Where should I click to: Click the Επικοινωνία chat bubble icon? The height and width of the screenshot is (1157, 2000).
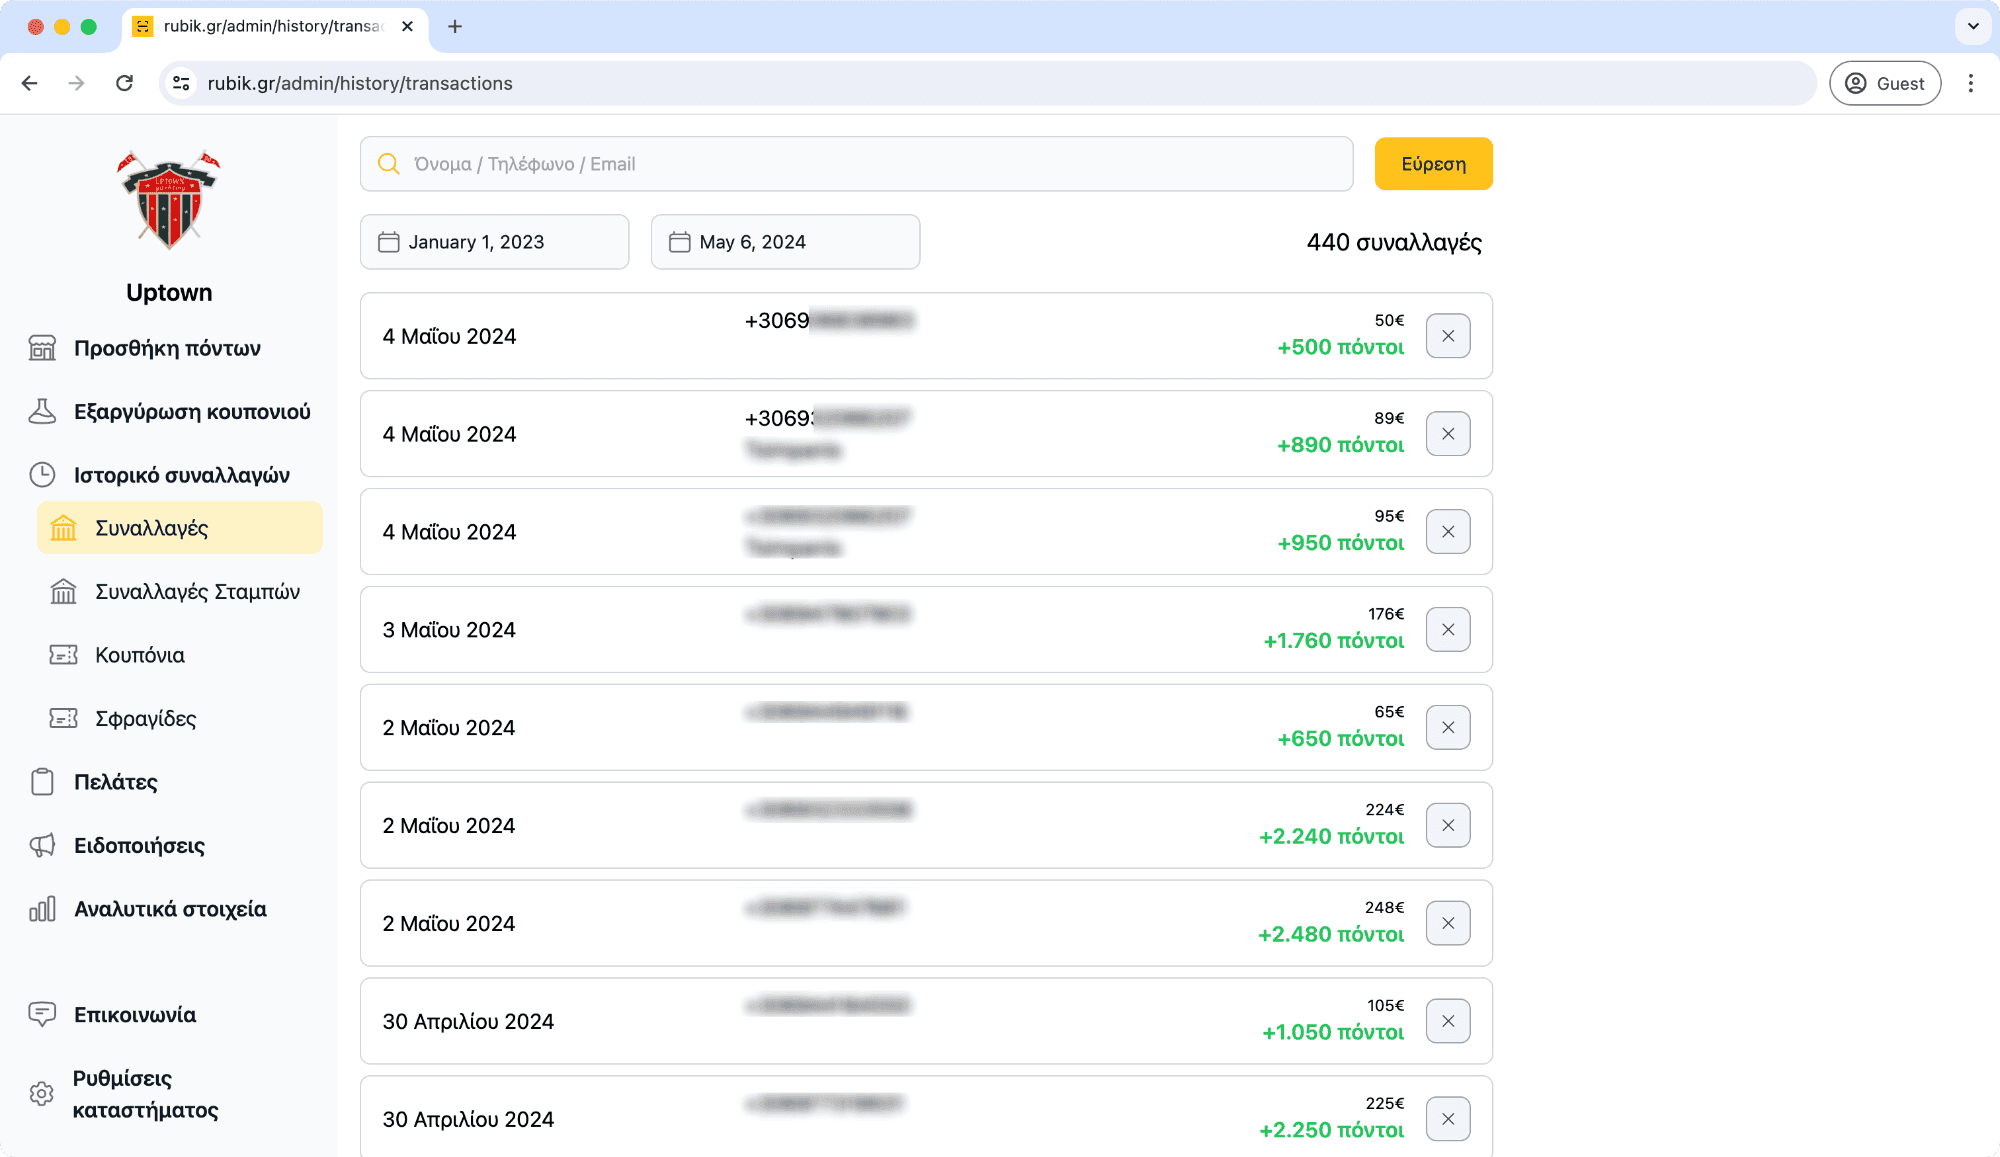pyautogui.click(x=42, y=1015)
